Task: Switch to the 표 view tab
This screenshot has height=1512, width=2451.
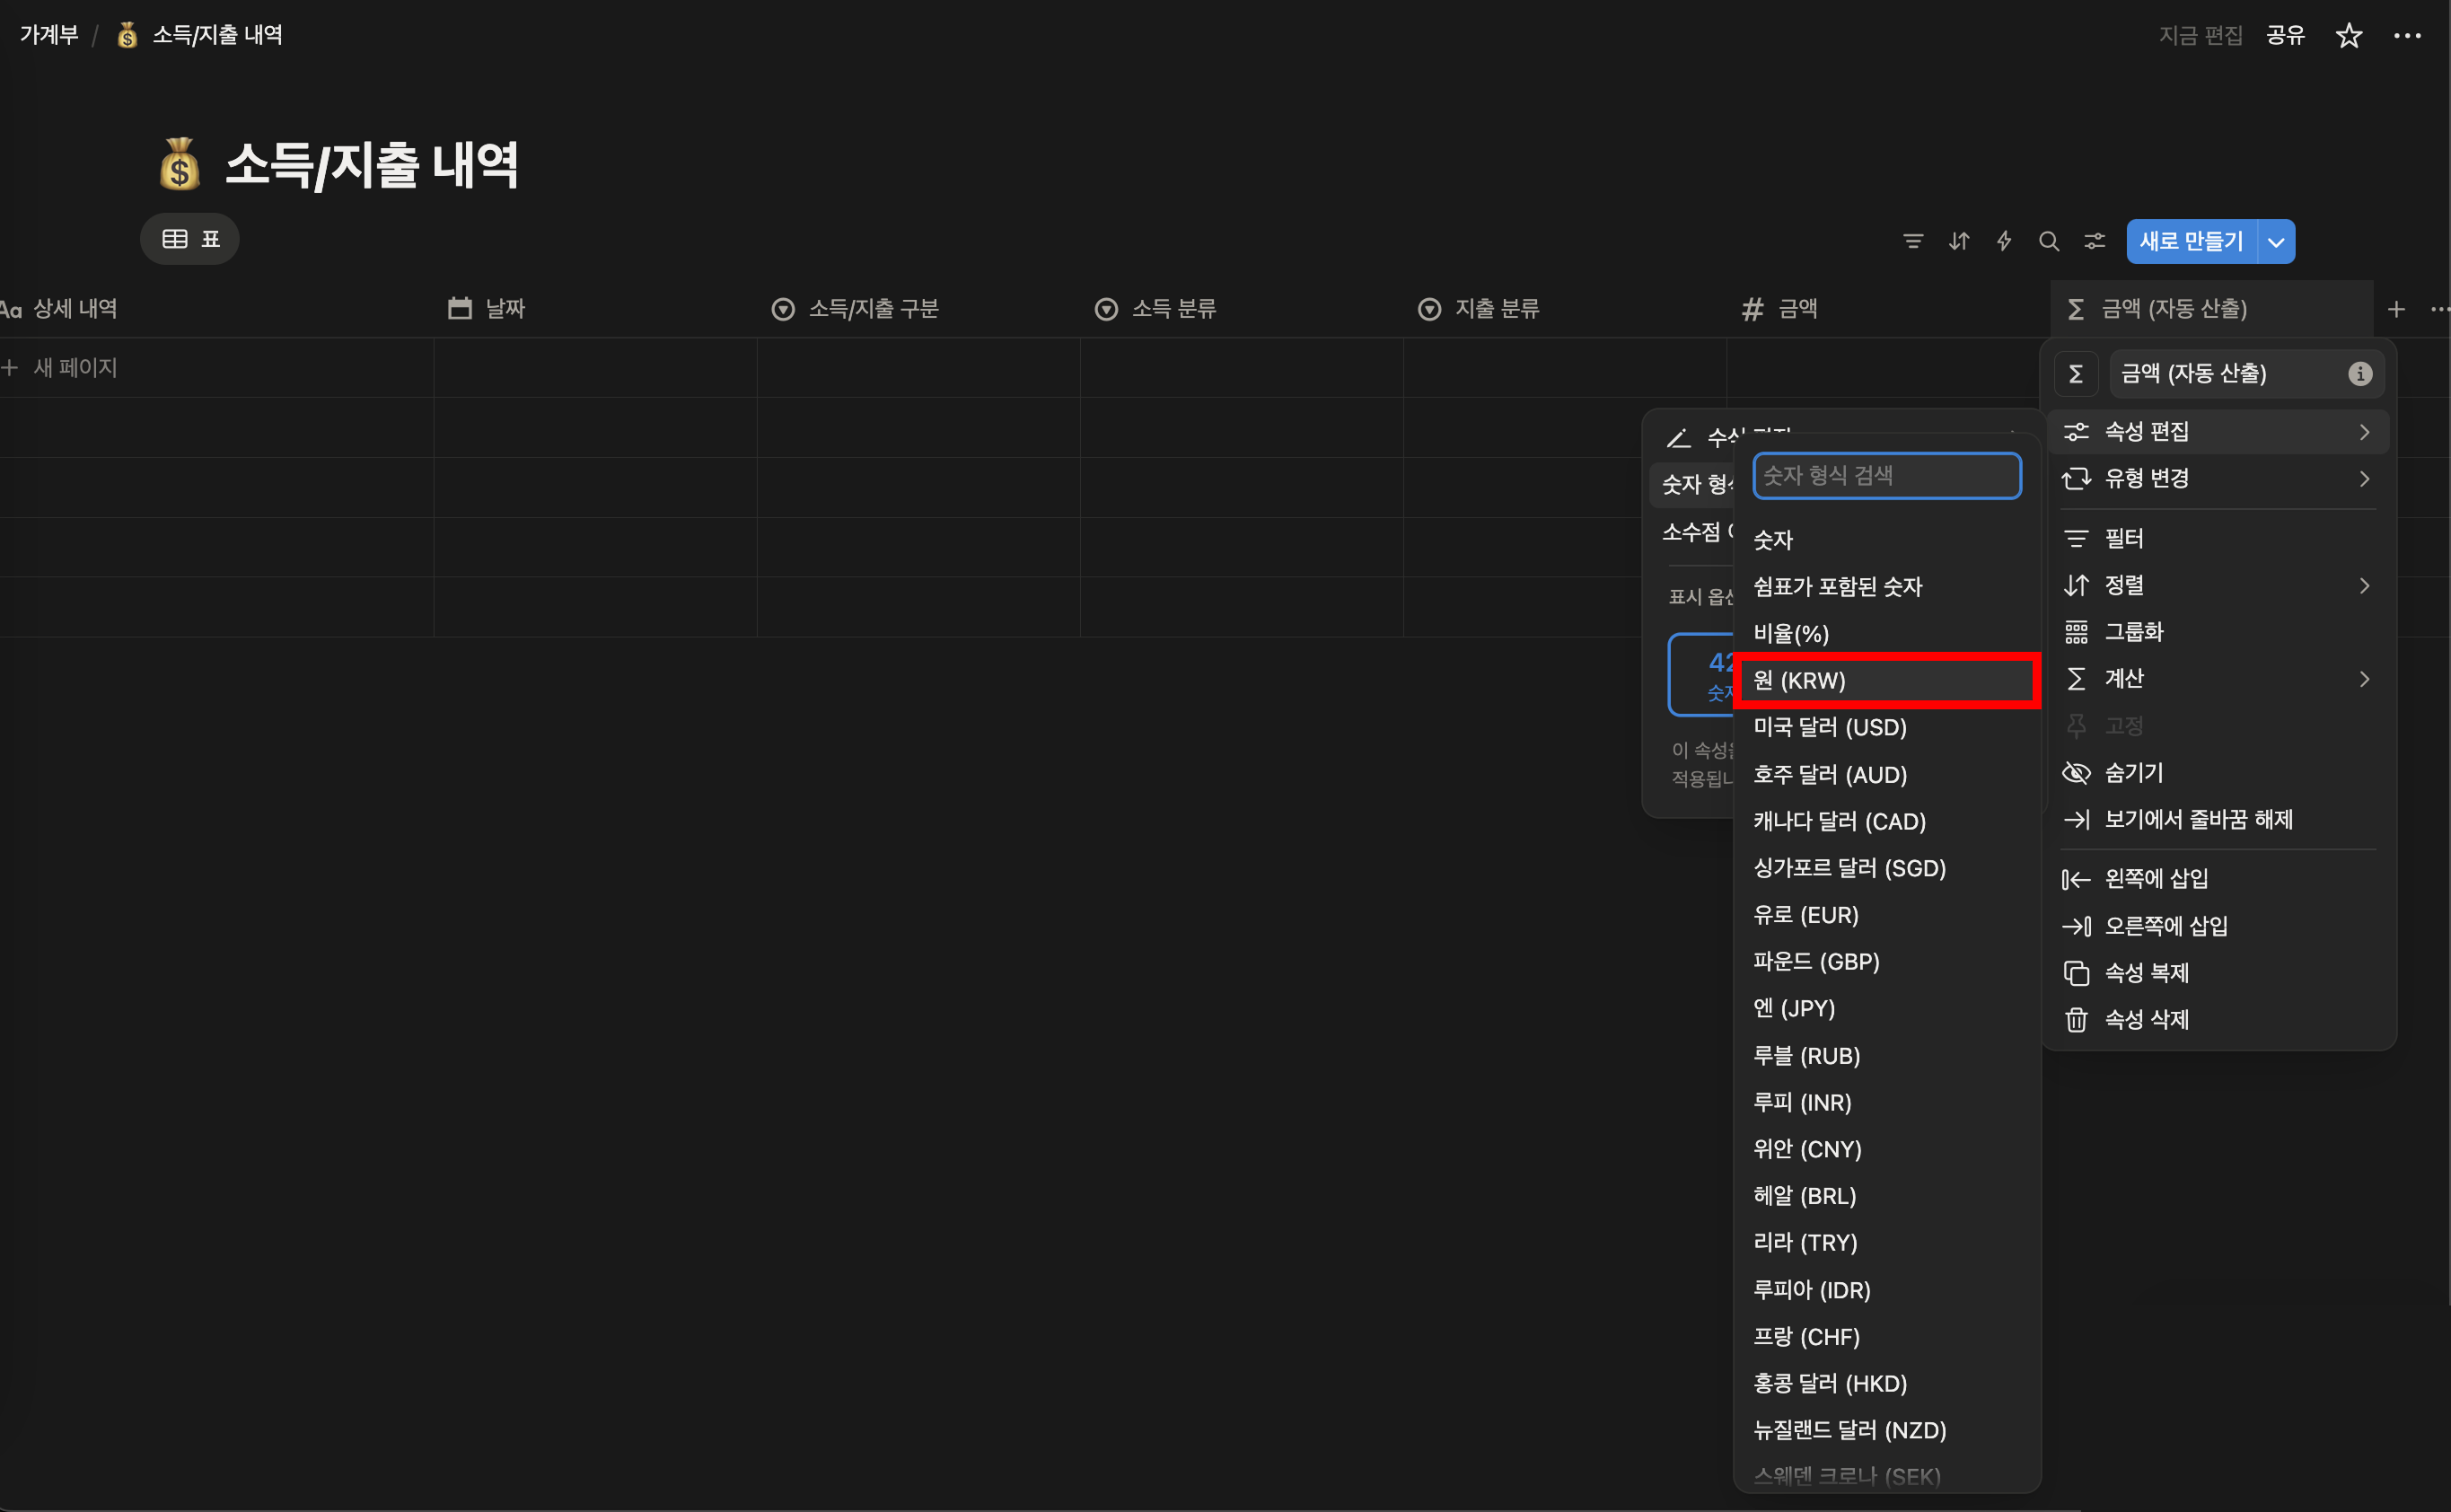Action: (190, 239)
